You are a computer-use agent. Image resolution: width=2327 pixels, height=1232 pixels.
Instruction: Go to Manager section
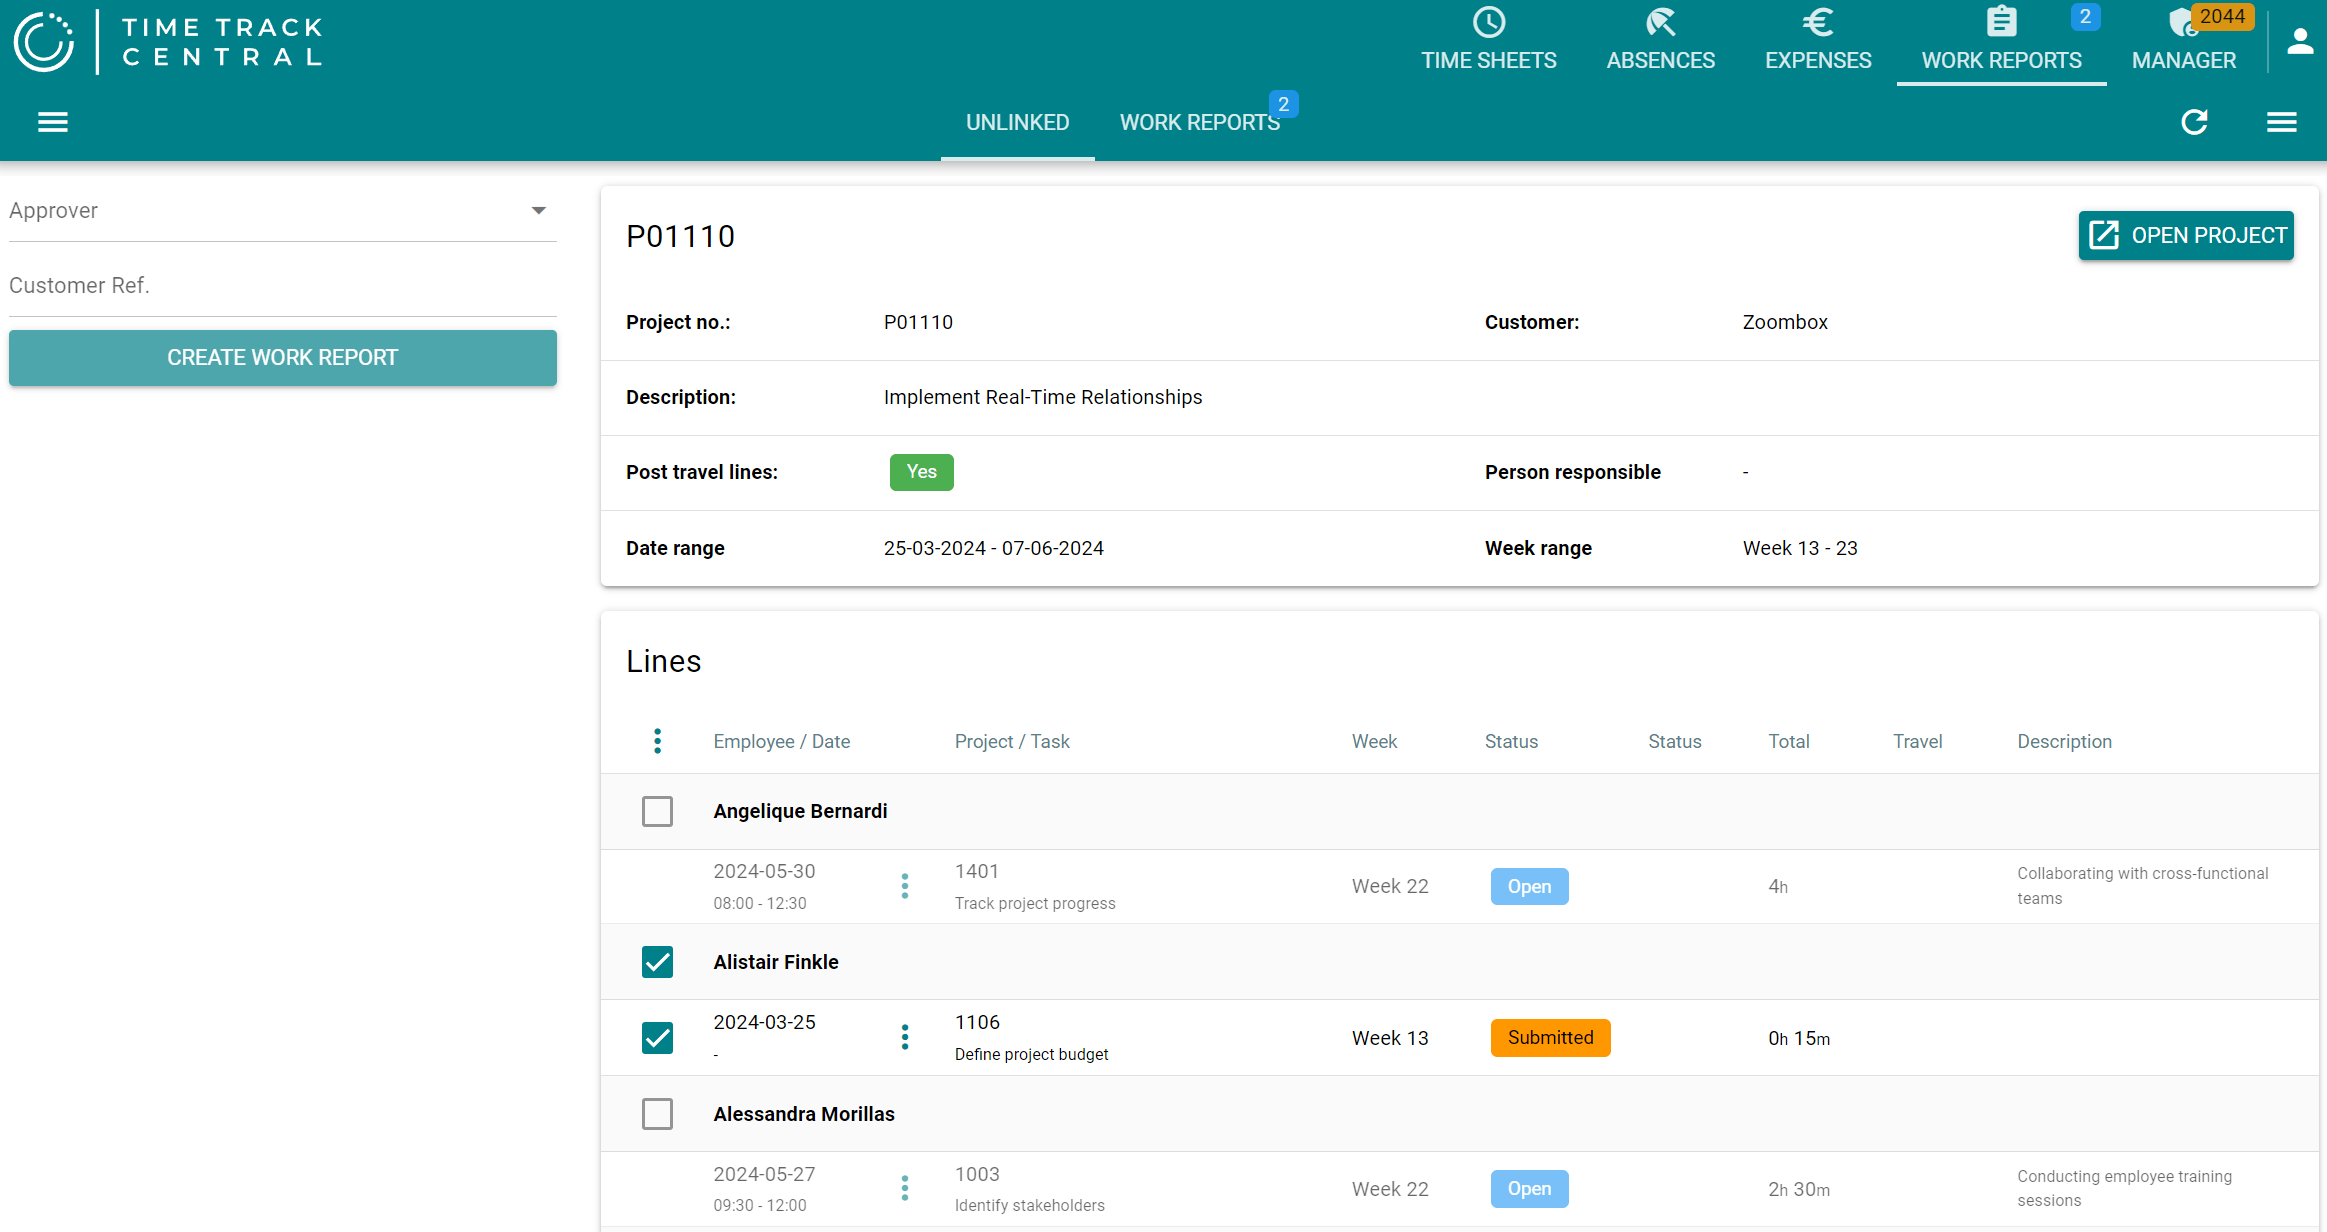pos(2184,43)
